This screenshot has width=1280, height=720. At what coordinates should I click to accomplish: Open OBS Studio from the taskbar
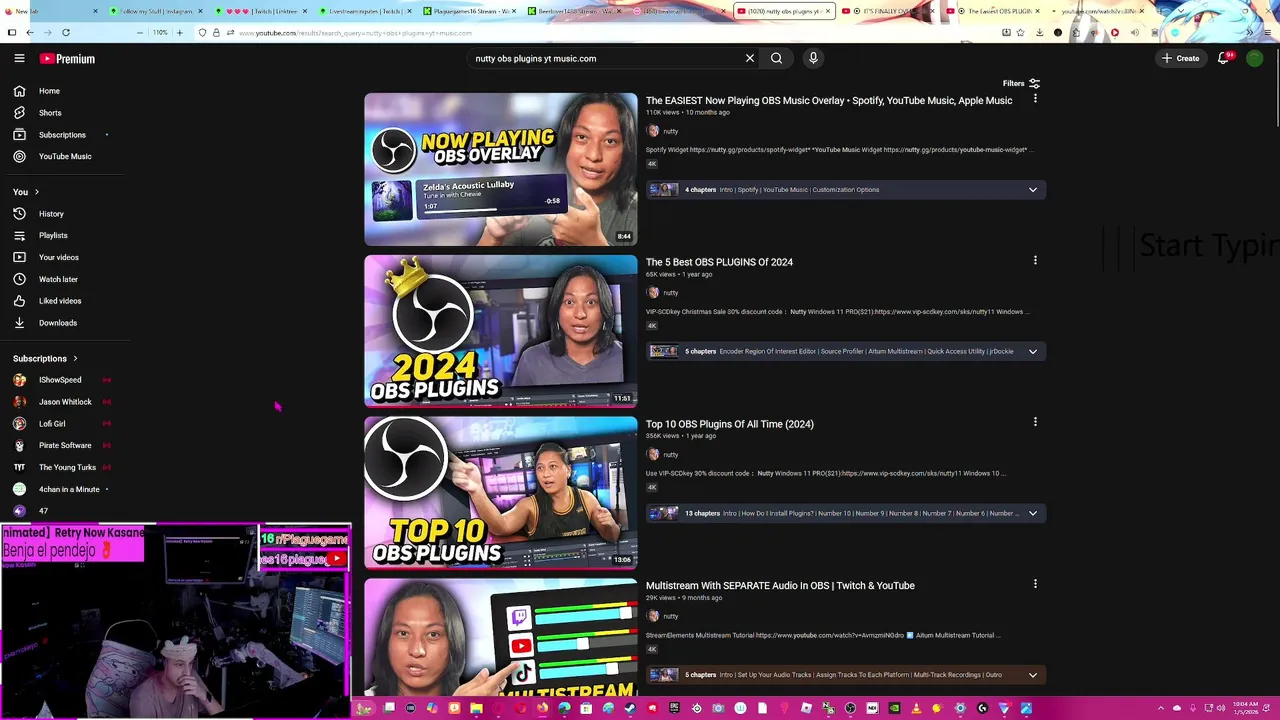[850, 709]
